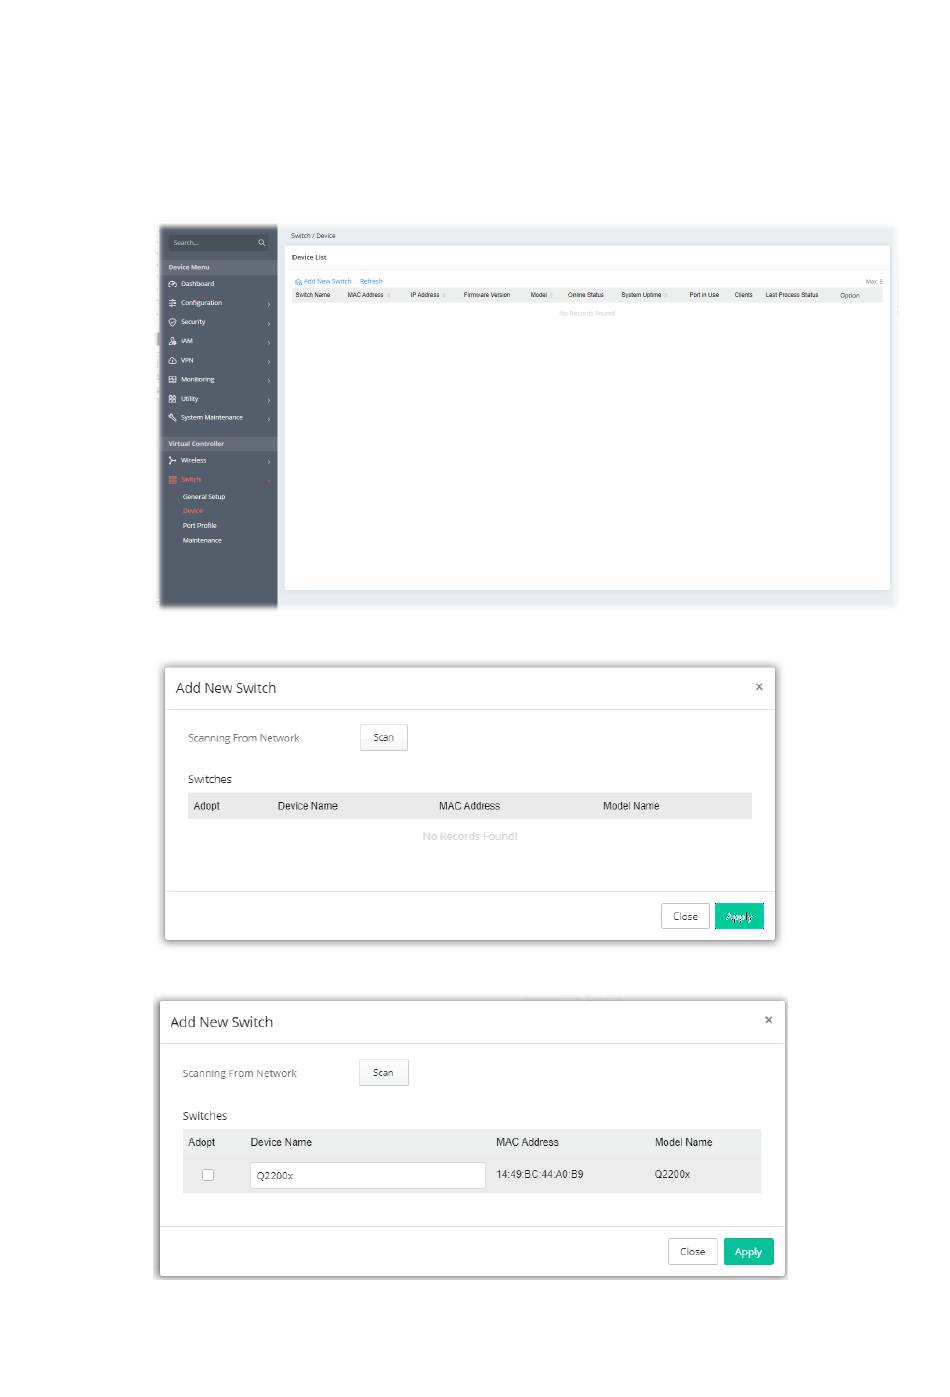Screen dimensions: 950x1397
Task: Click Scan in the dialog listing Q2200x
Action: coord(384,1073)
